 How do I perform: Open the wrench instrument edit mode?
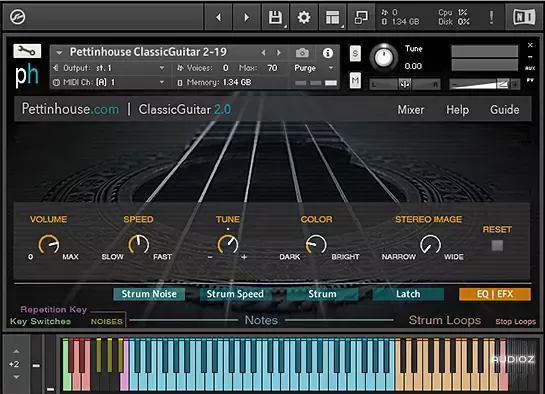click(27, 51)
